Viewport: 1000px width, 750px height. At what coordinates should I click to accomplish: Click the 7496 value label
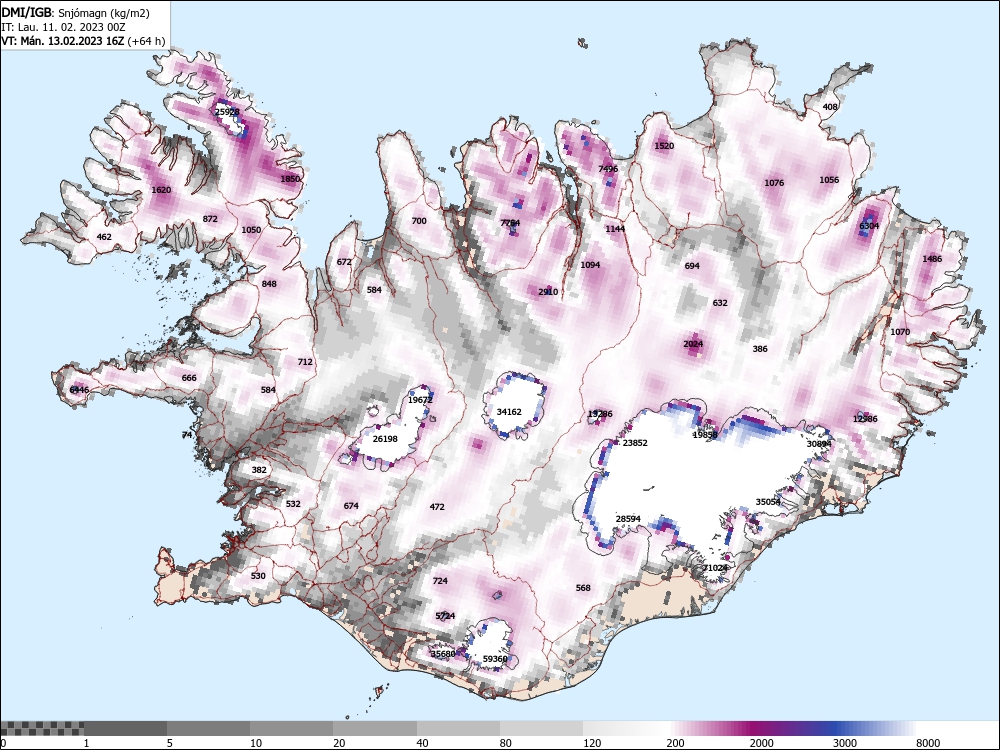pos(608,169)
